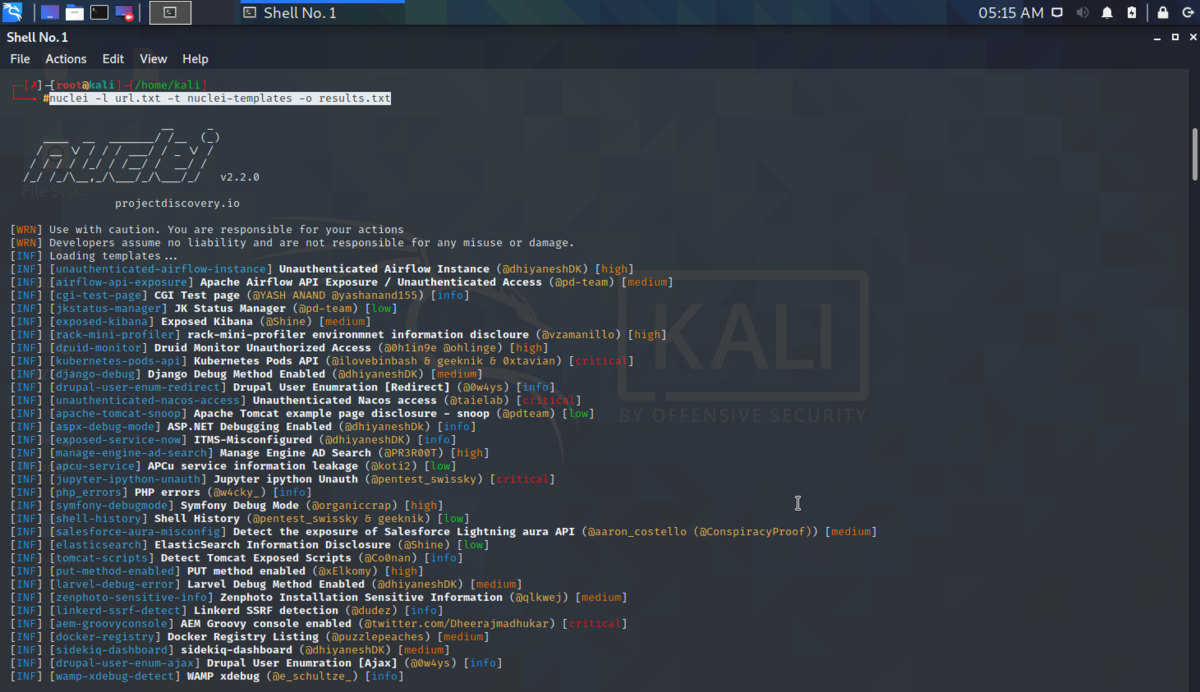The height and width of the screenshot is (692, 1200).
Task: Click the terminal vertical scrollbar thumb
Action: point(1194,153)
